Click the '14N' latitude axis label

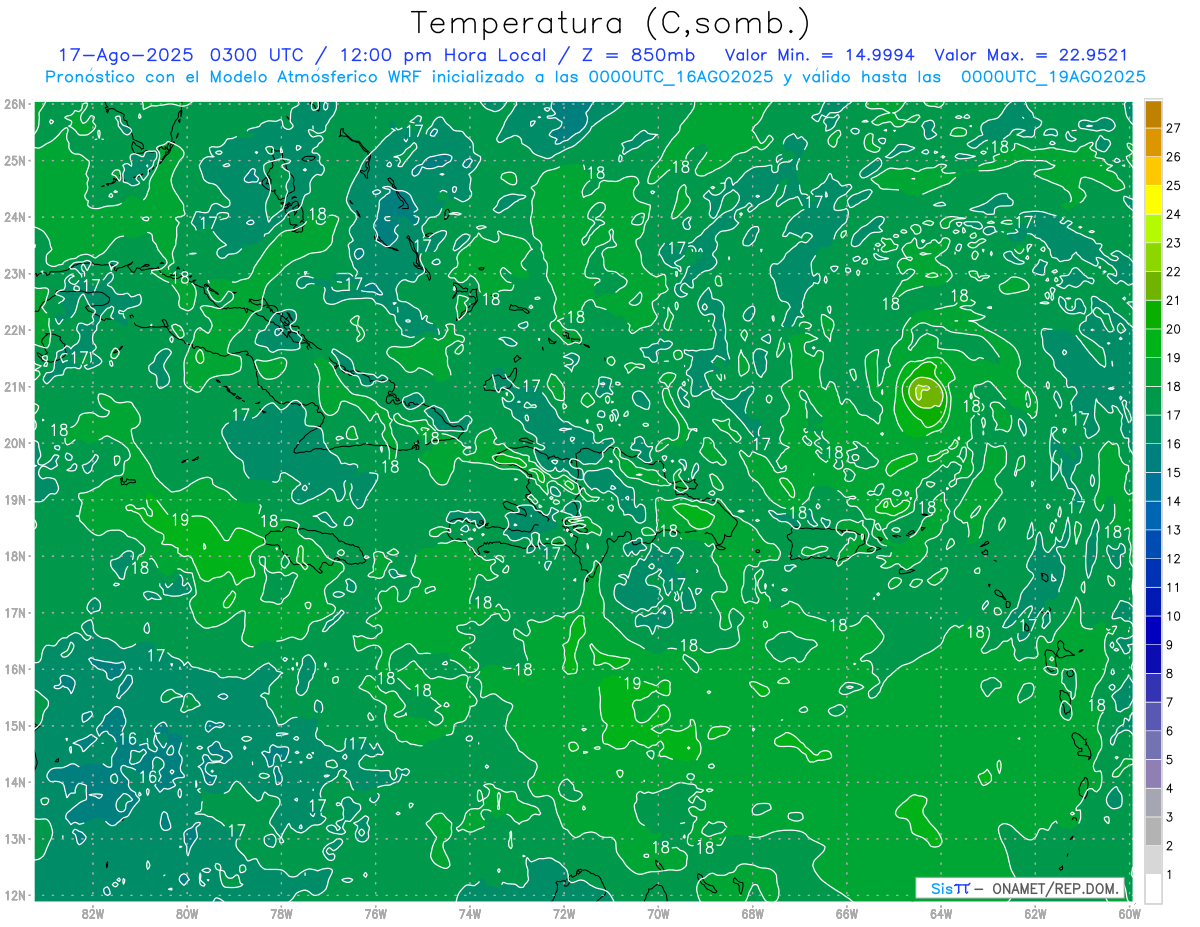coord(15,782)
